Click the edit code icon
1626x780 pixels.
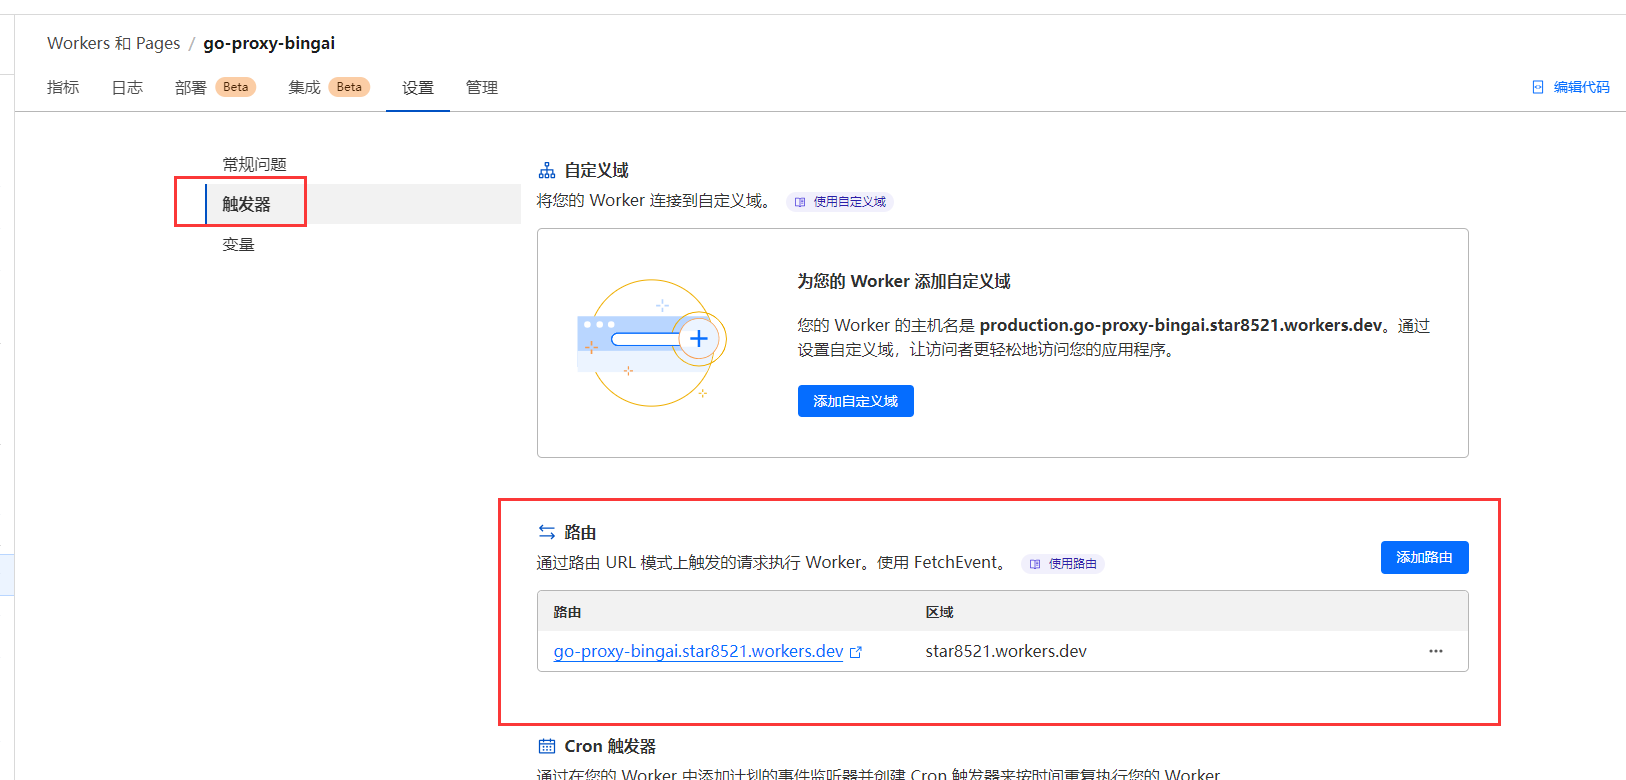coord(1538,88)
